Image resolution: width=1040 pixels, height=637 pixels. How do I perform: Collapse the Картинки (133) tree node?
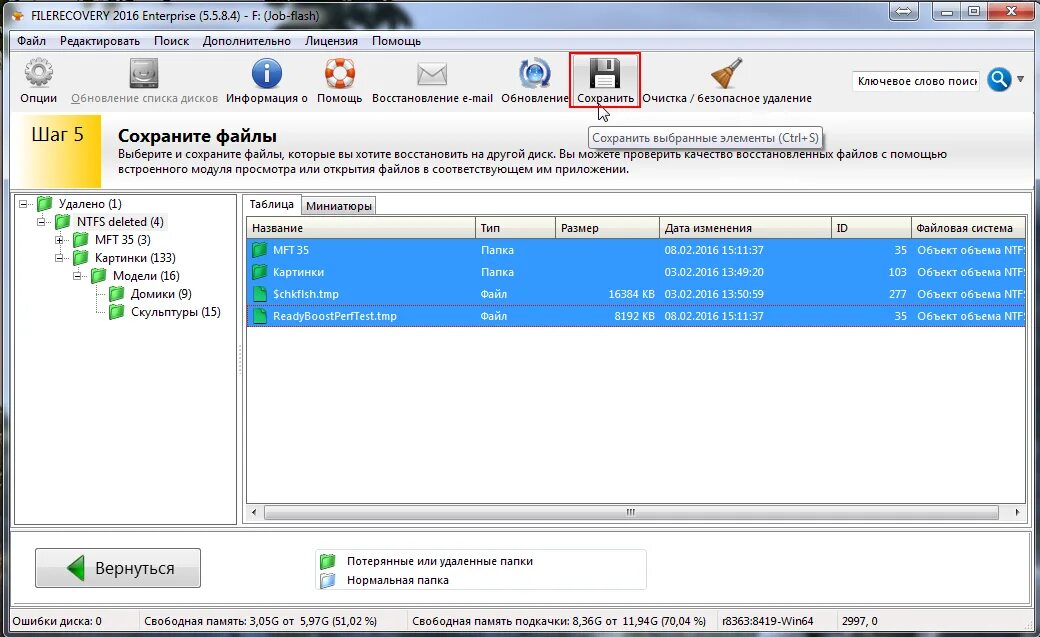(x=59, y=257)
